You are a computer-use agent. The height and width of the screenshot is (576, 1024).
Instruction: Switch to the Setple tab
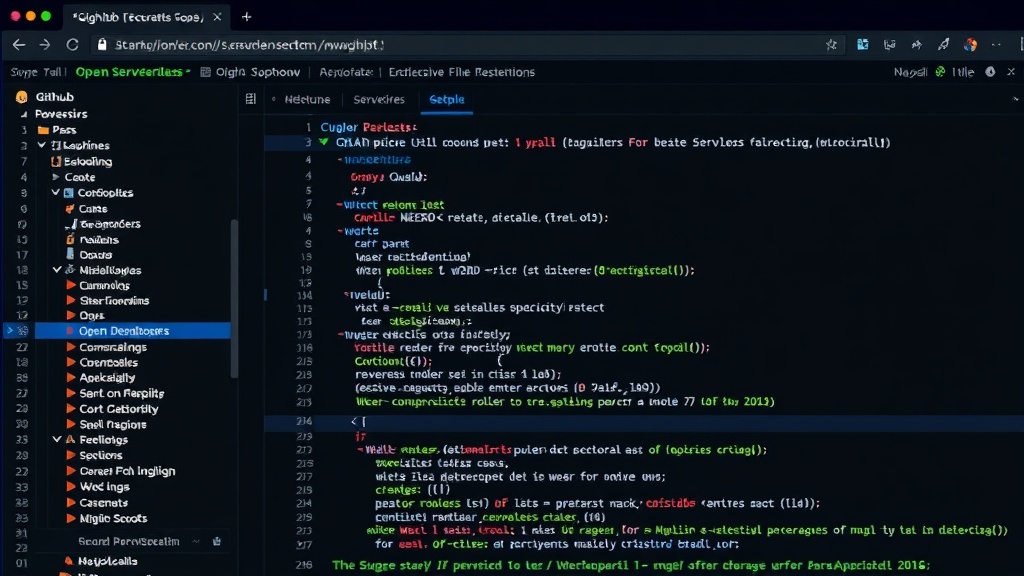[447, 99]
